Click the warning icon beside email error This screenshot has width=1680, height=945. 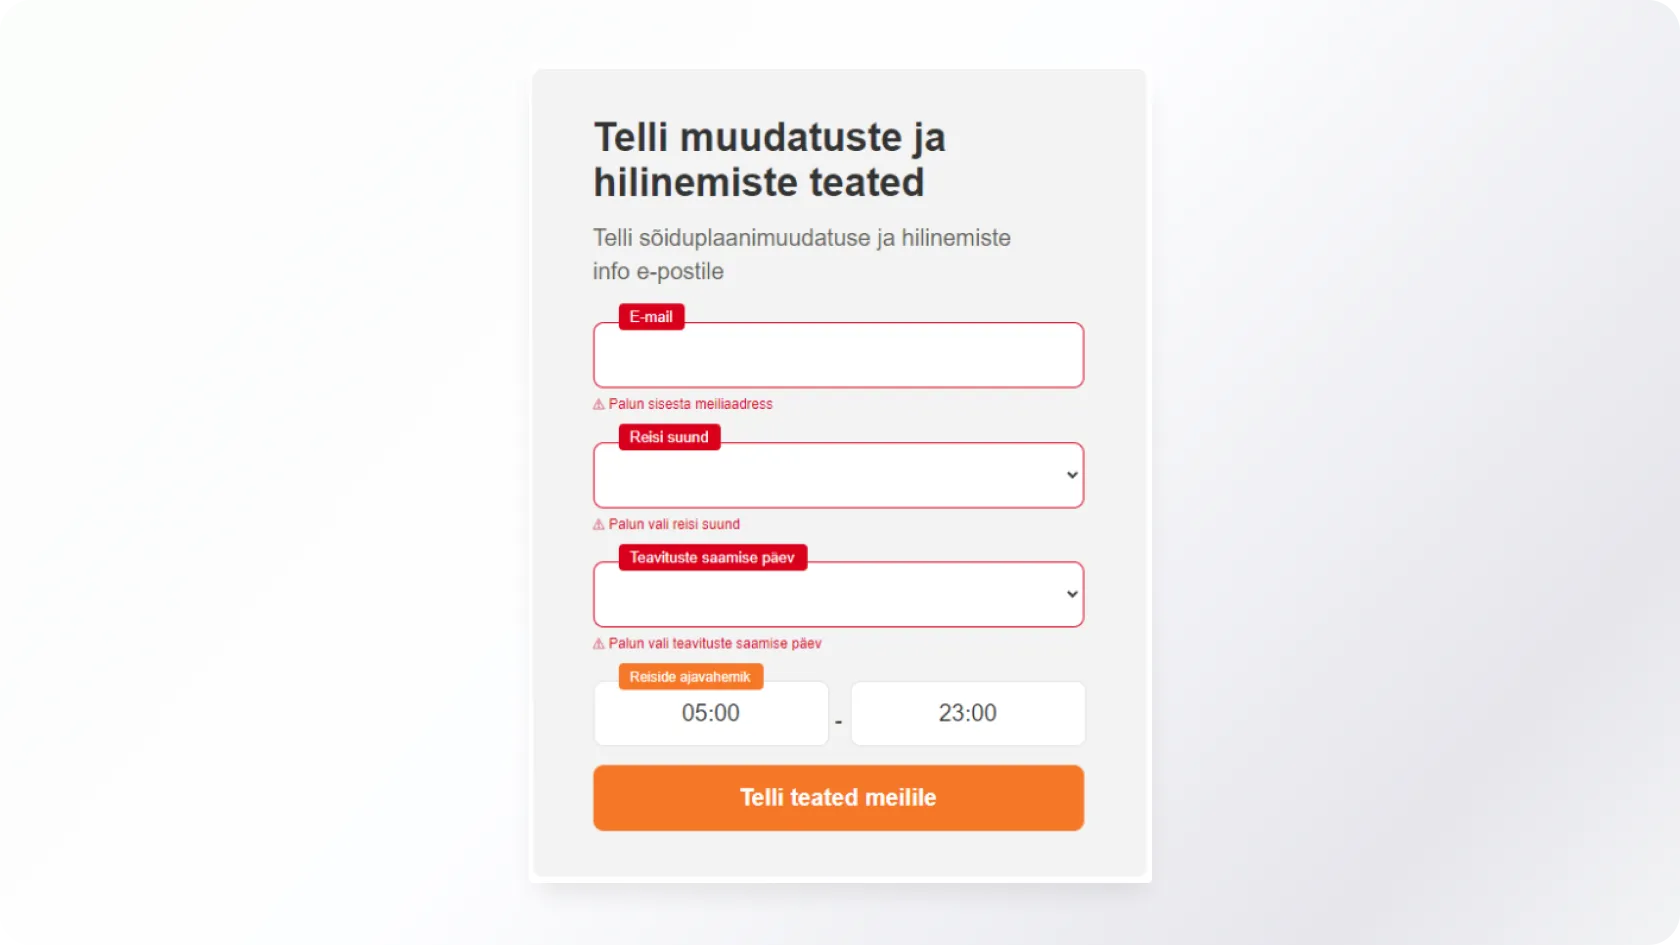tap(599, 405)
